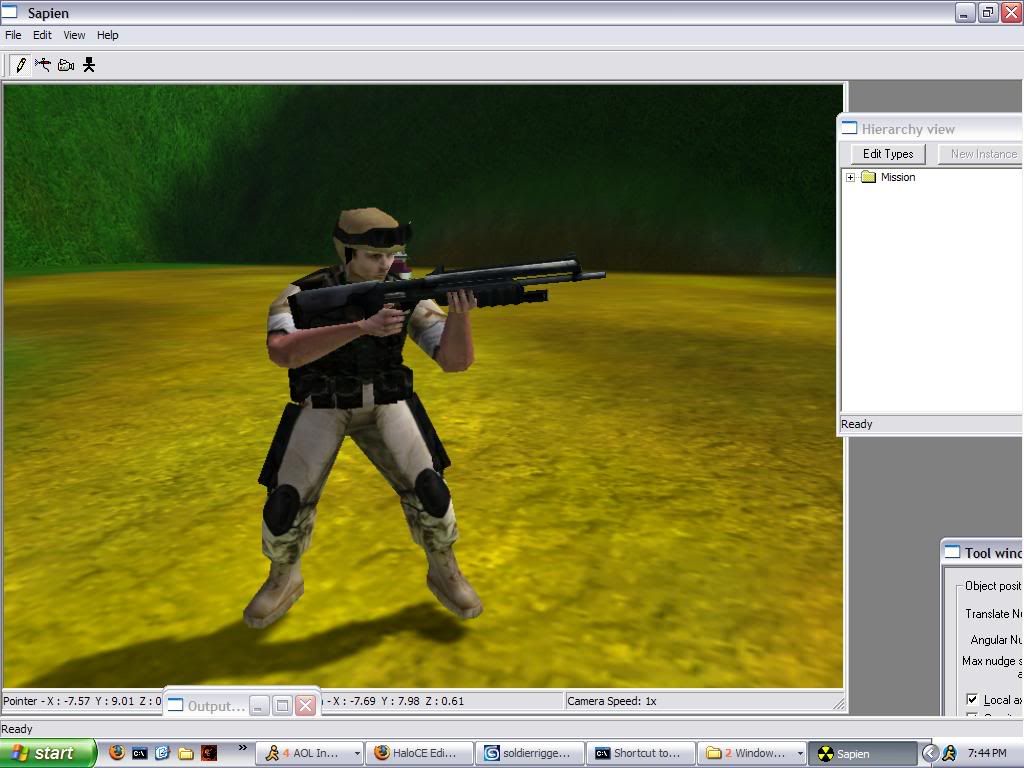The height and width of the screenshot is (768, 1024).
Task: Show hidden system tray icons
Action: tap(930, 753)
